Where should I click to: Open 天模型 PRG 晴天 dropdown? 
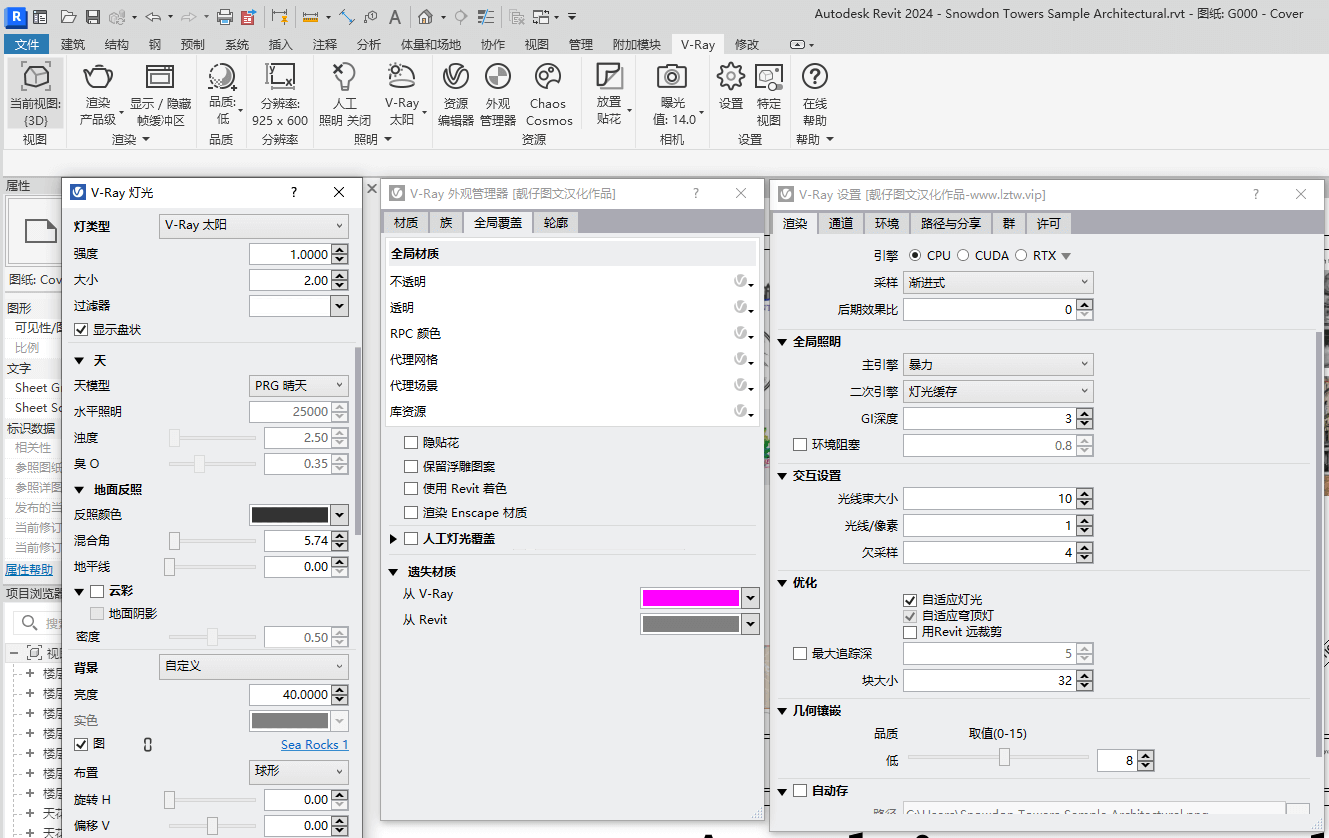pos(299,385)
